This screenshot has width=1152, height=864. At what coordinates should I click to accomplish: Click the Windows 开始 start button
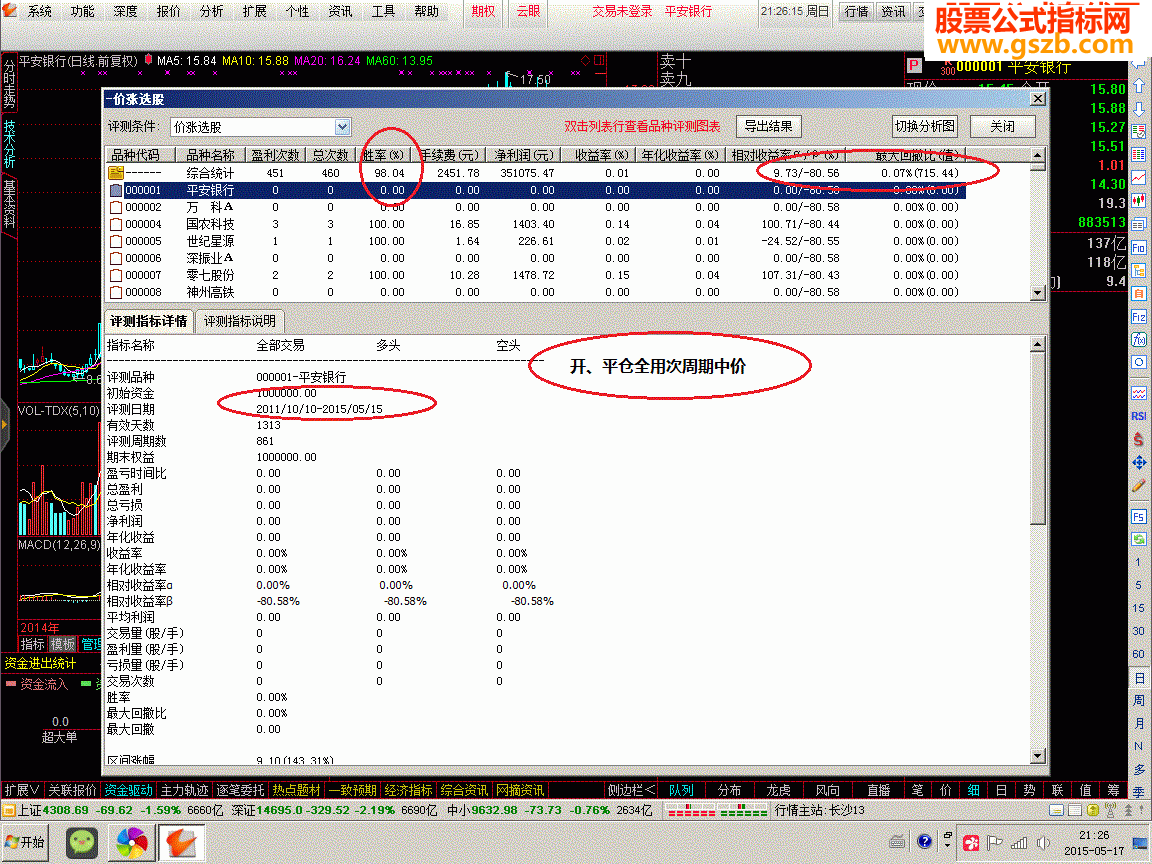click(x=24, y=842)
